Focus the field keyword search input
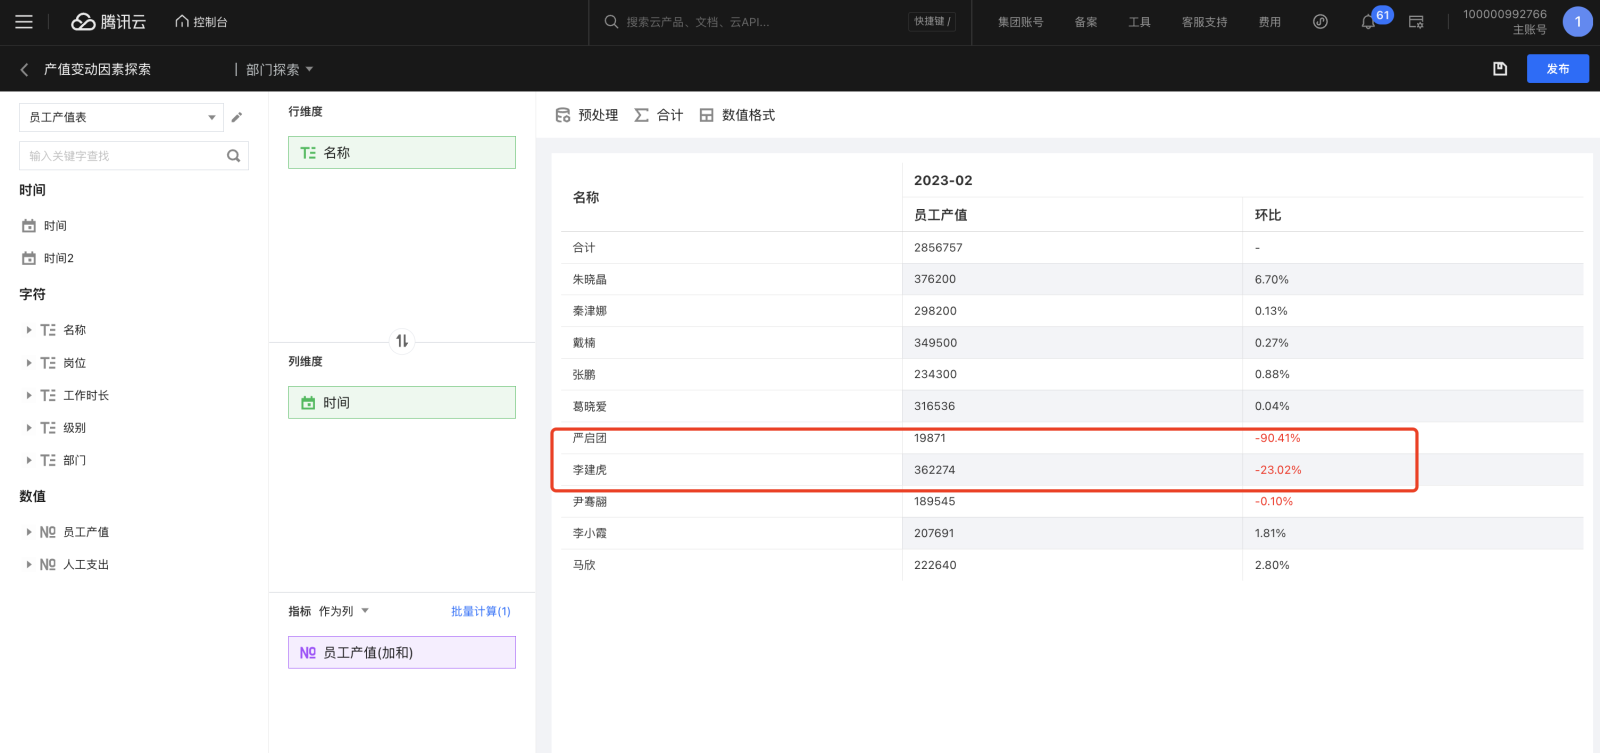 tap(121, 156)
